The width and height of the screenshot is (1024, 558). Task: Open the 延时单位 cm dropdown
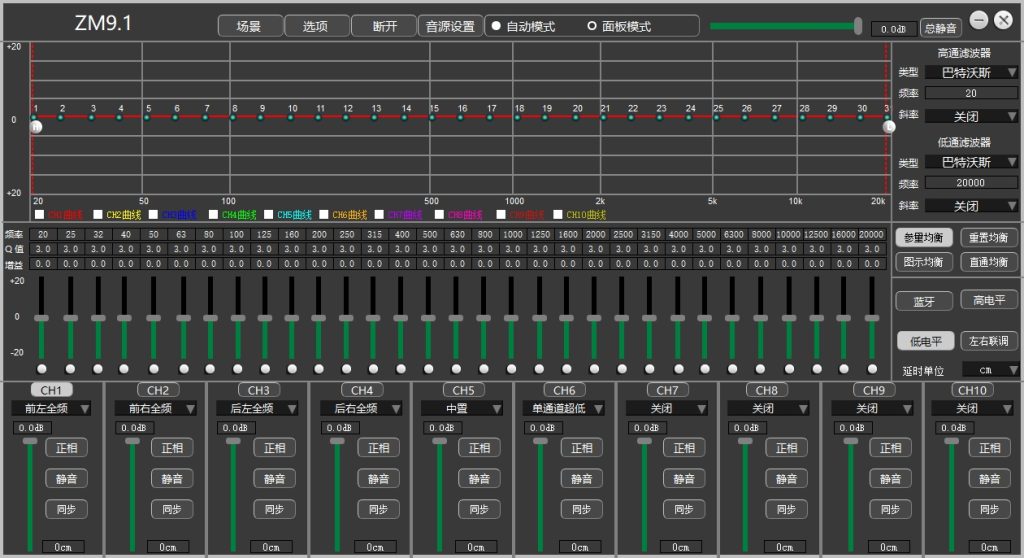click(x=991, y=370)
